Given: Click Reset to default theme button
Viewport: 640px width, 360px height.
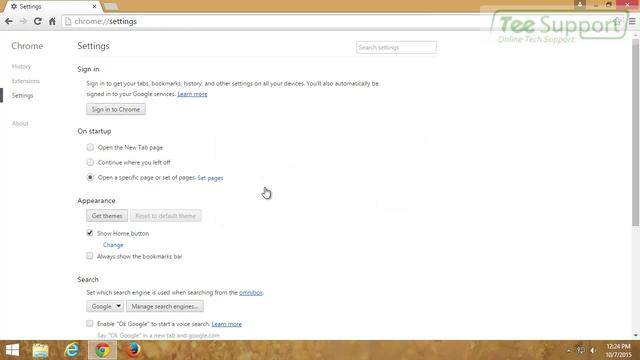Looking at the screenshot, I should [165, 216].
